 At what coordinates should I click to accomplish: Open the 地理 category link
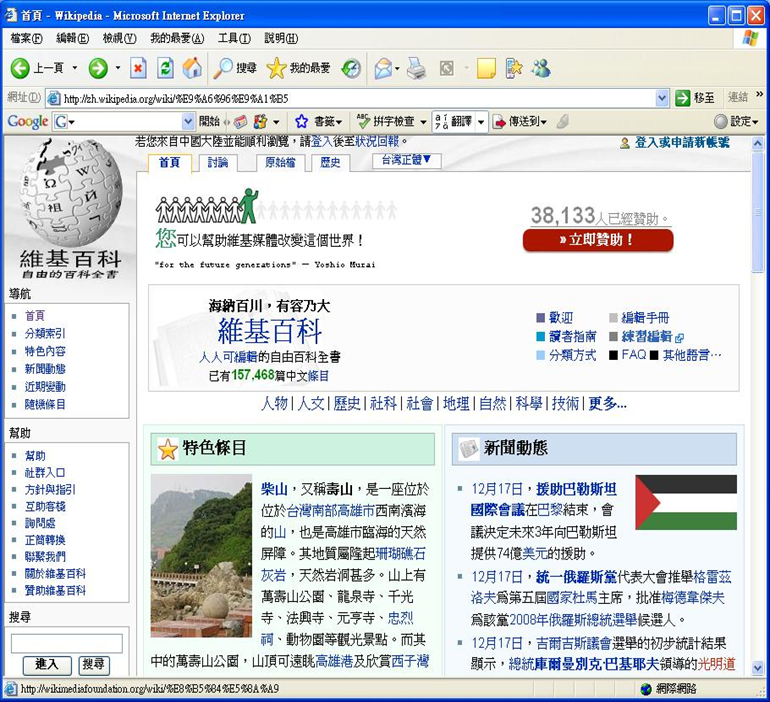tap(456, 404)
